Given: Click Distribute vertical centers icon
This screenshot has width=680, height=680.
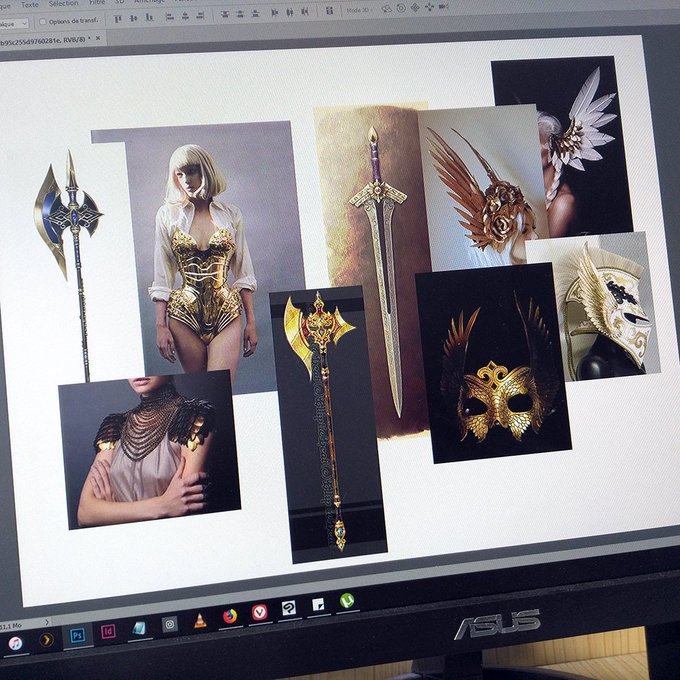Looking at the screenshot, I should 241,14.
